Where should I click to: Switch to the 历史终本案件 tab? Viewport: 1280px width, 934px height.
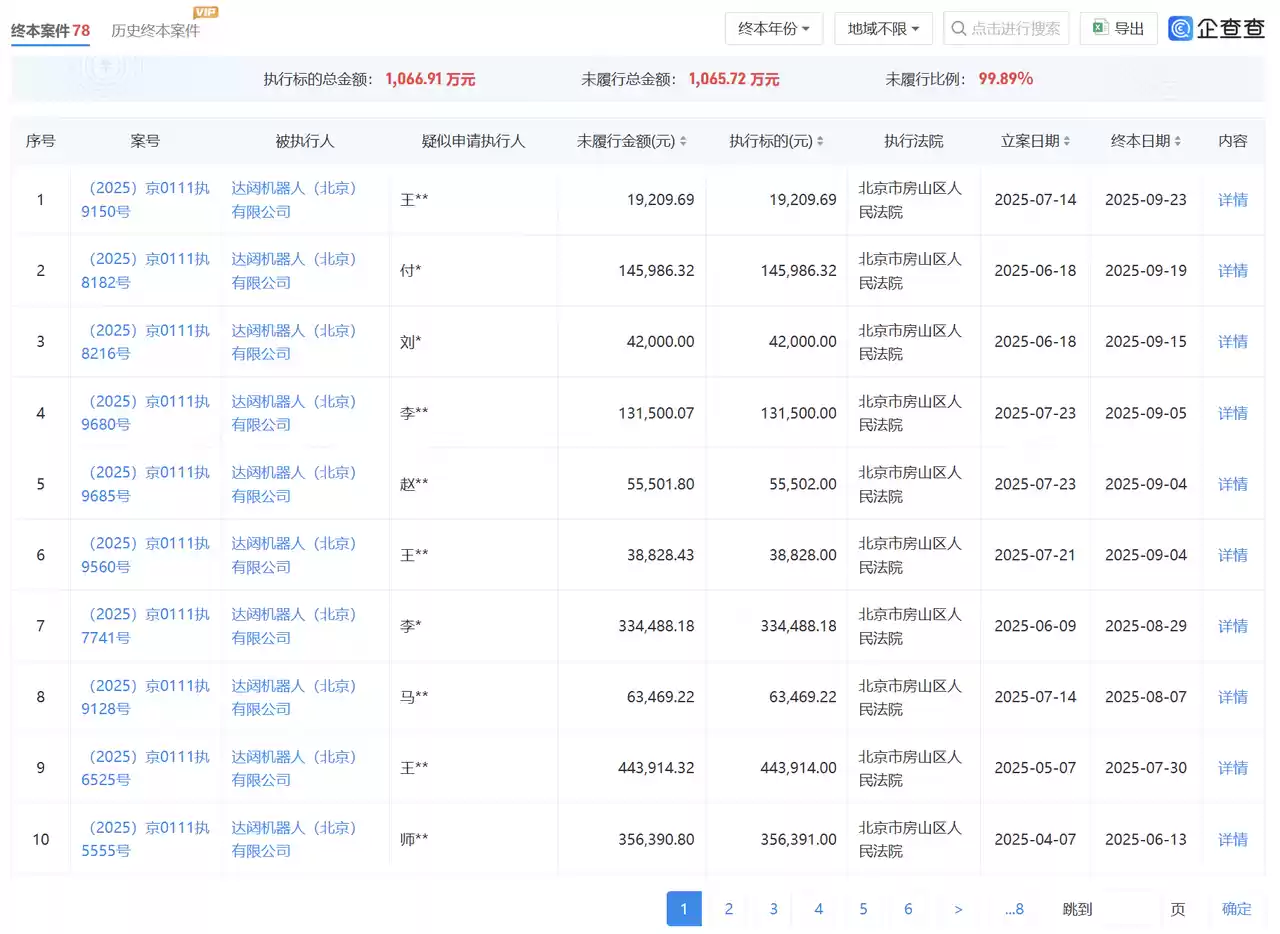(153, 29)
